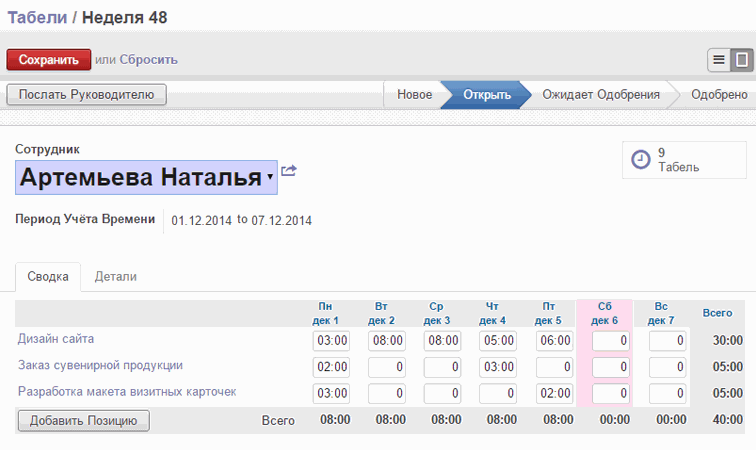
Task: Edit Дизайн сайта Saturday hours field
Action: pyautogui.click(x=611, y=341)
